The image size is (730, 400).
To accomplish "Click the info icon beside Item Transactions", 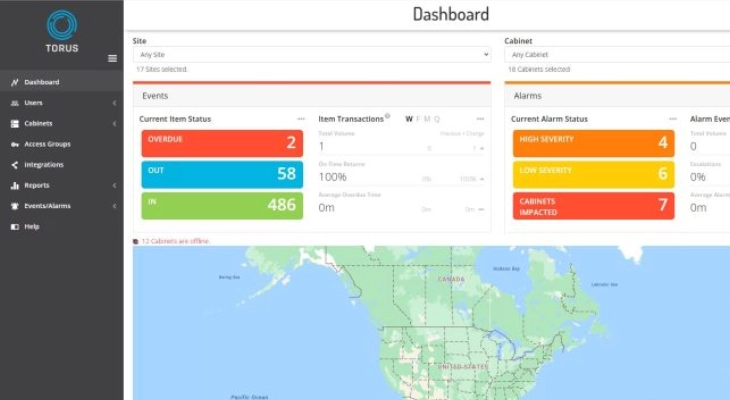I will (387, 117).
